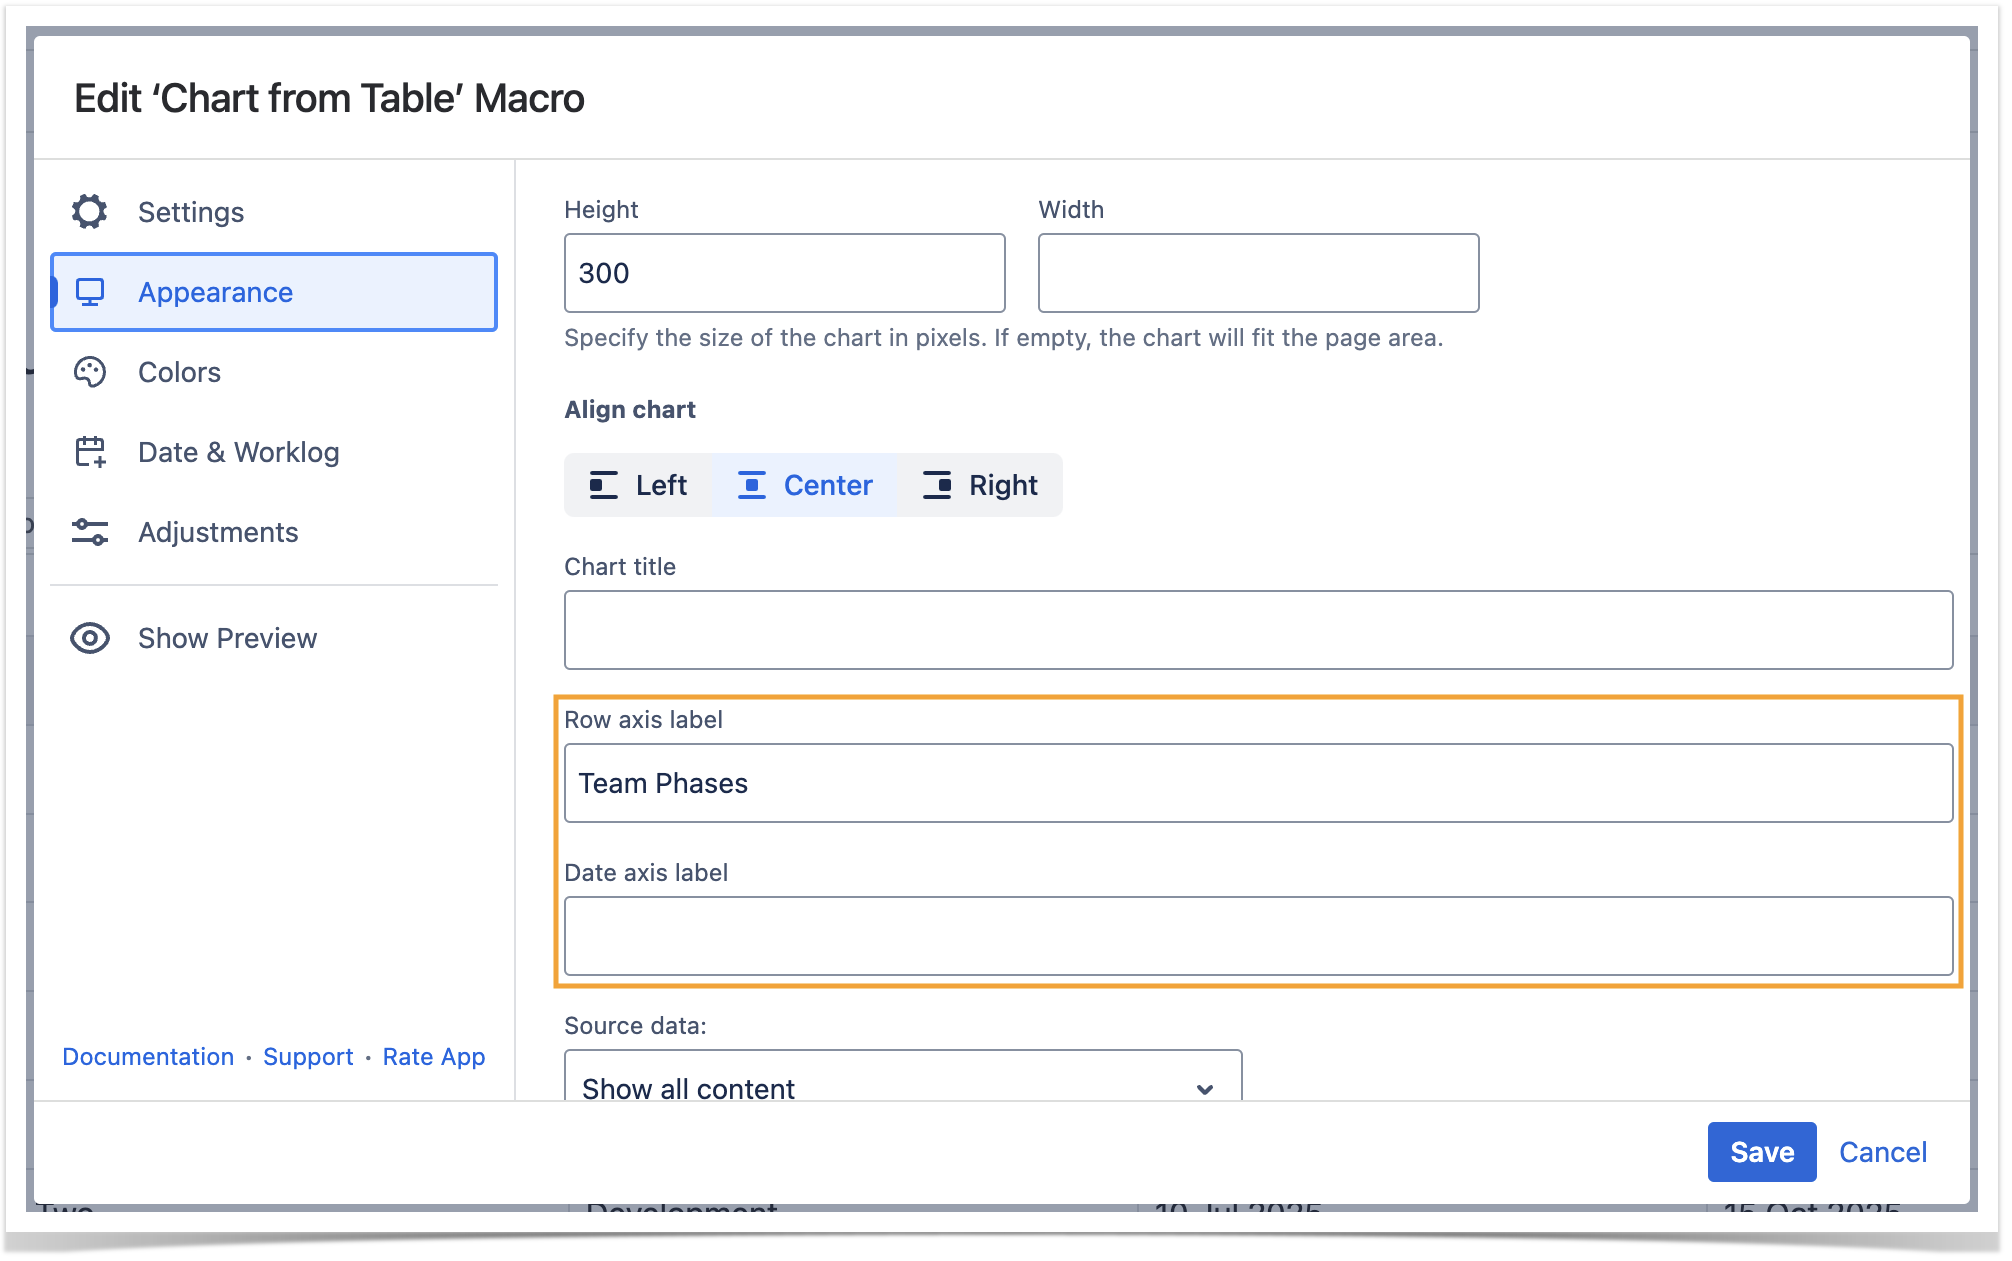Click the right-align icon
2012x1261 pixels.
(x=937, y=485)
